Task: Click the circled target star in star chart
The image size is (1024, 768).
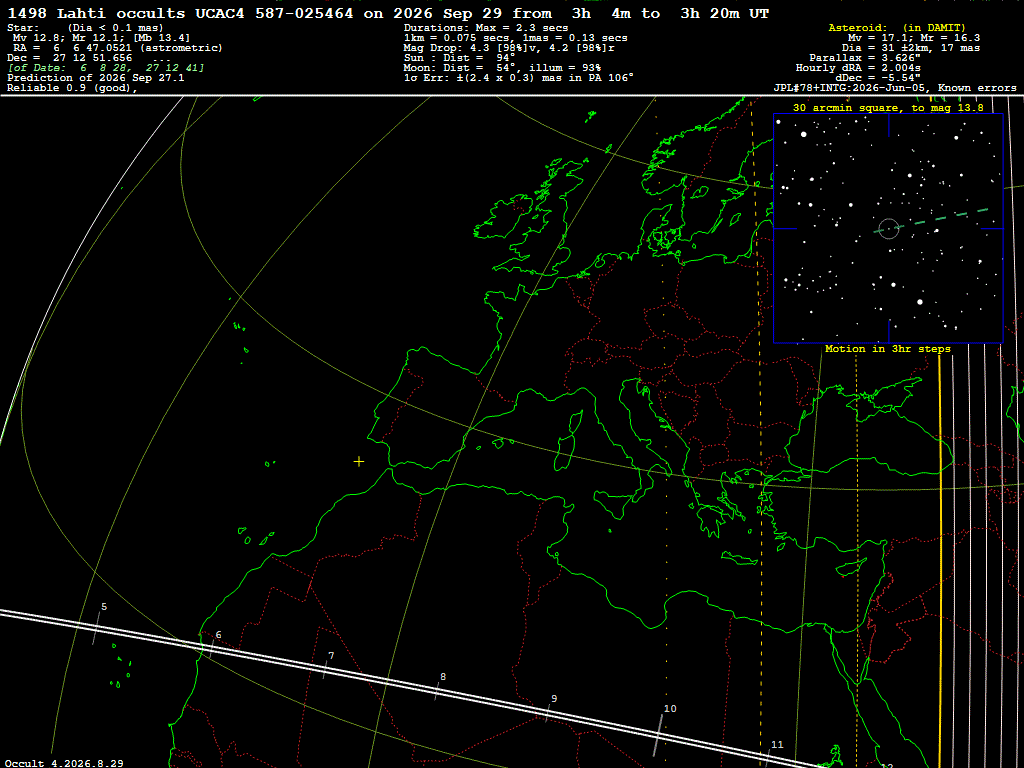Action: tap(888, 229)
